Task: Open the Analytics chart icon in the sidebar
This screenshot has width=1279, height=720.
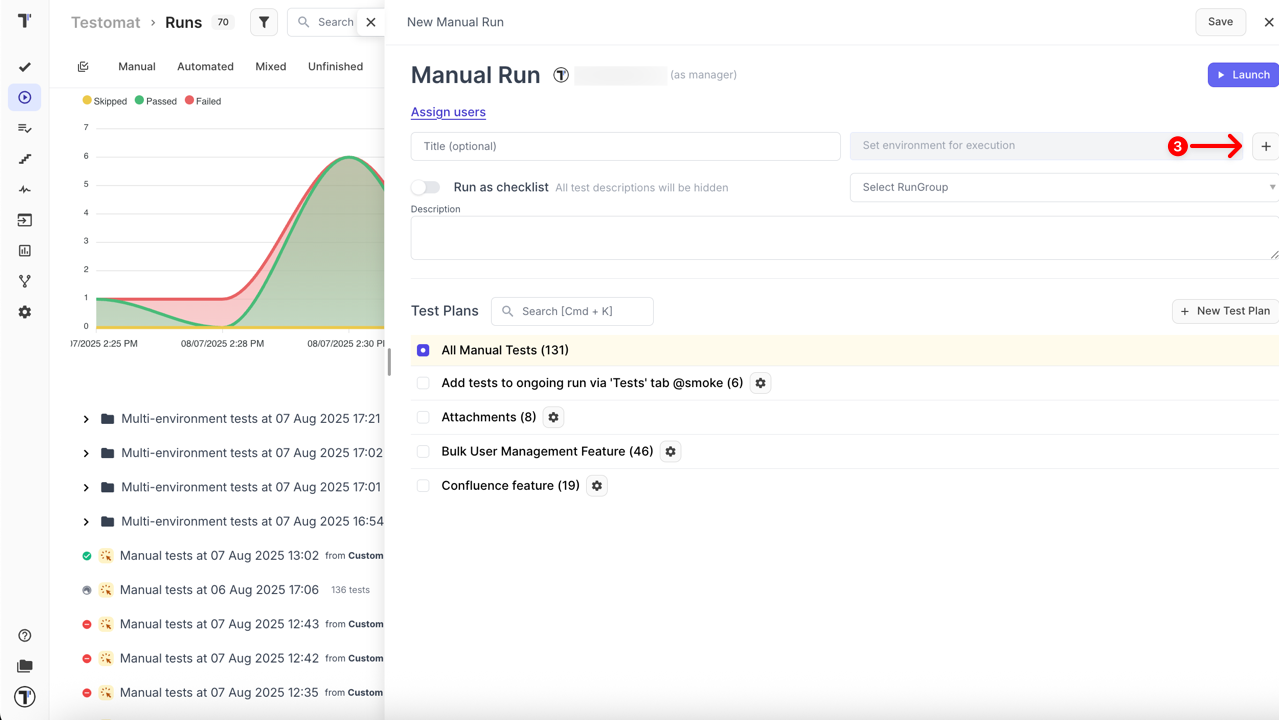Action: [x=25, y=251]
